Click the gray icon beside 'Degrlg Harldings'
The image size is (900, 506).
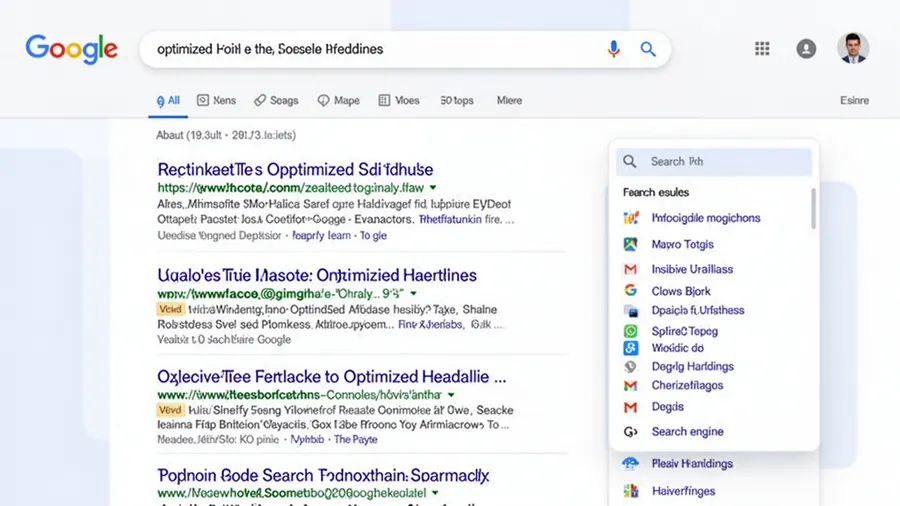[631, 367]
